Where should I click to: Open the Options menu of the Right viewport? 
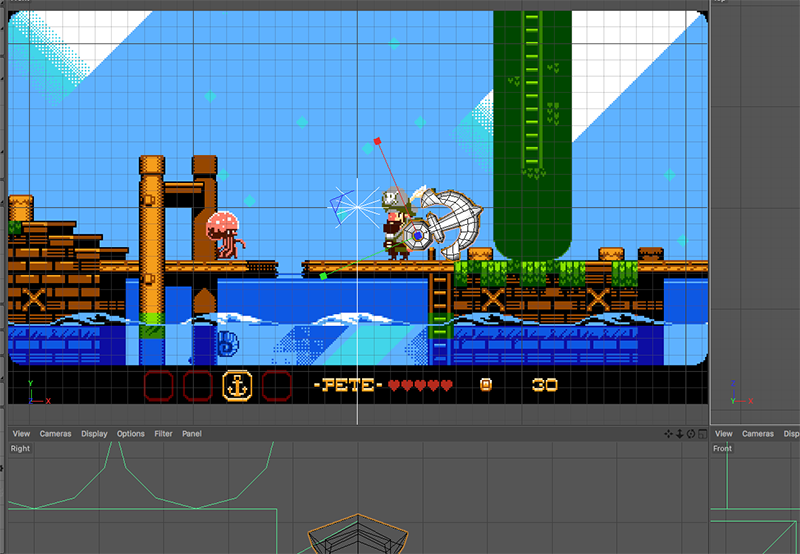coord(131,434)
